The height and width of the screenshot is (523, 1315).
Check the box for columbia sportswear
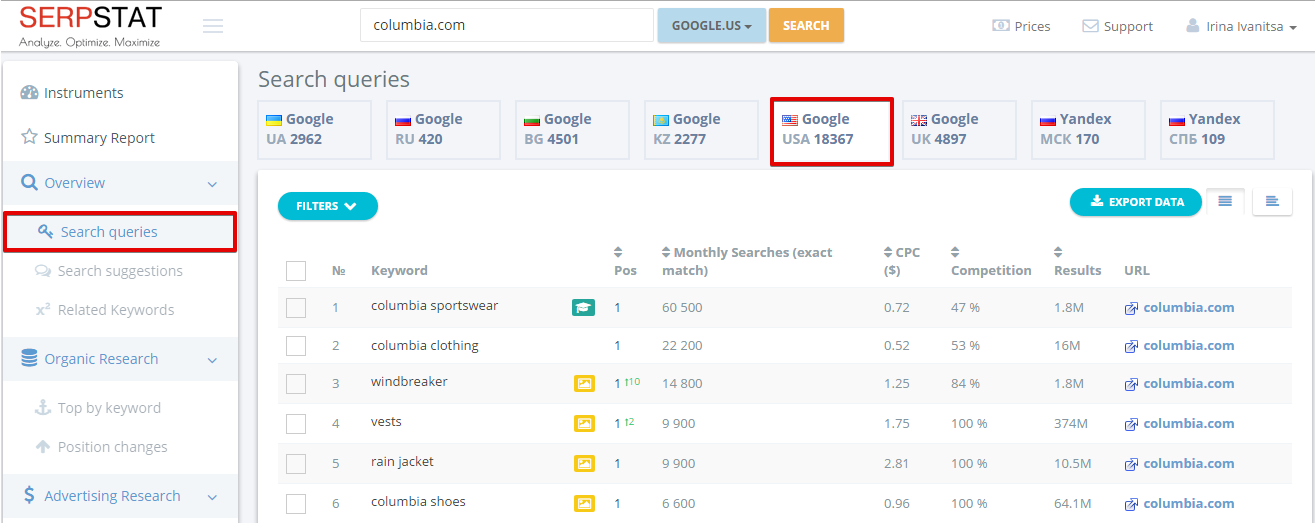[296, 308]
